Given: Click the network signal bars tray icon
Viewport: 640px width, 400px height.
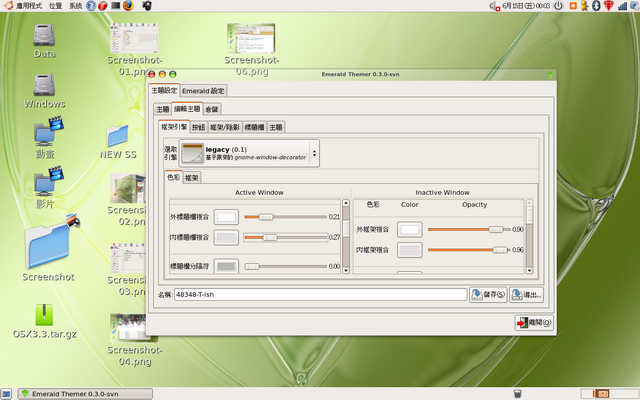Looking at the screenshot, I should pos(622,6).
